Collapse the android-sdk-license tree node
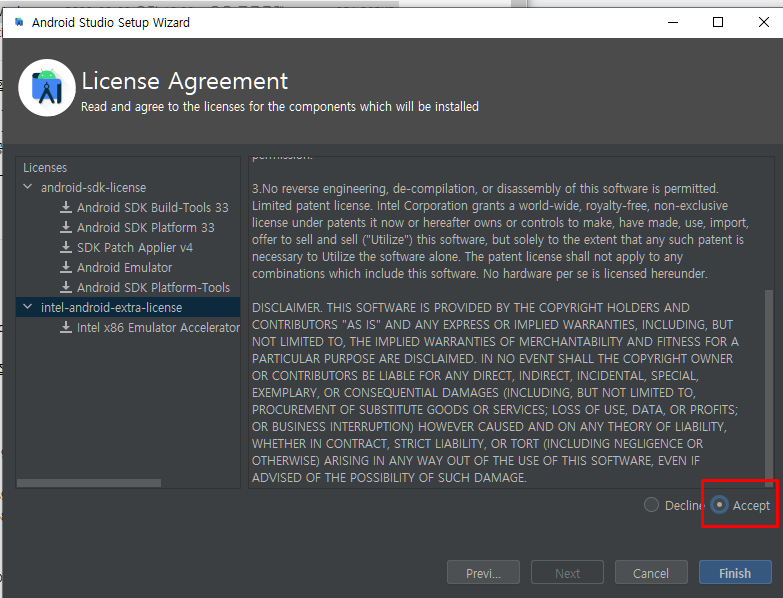This screenshot has height=598, width=783. point(28,187)
